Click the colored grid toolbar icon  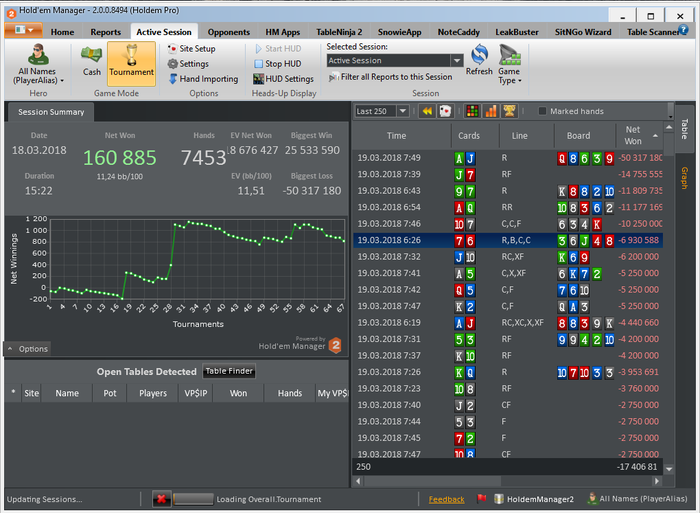coord(472,111)
